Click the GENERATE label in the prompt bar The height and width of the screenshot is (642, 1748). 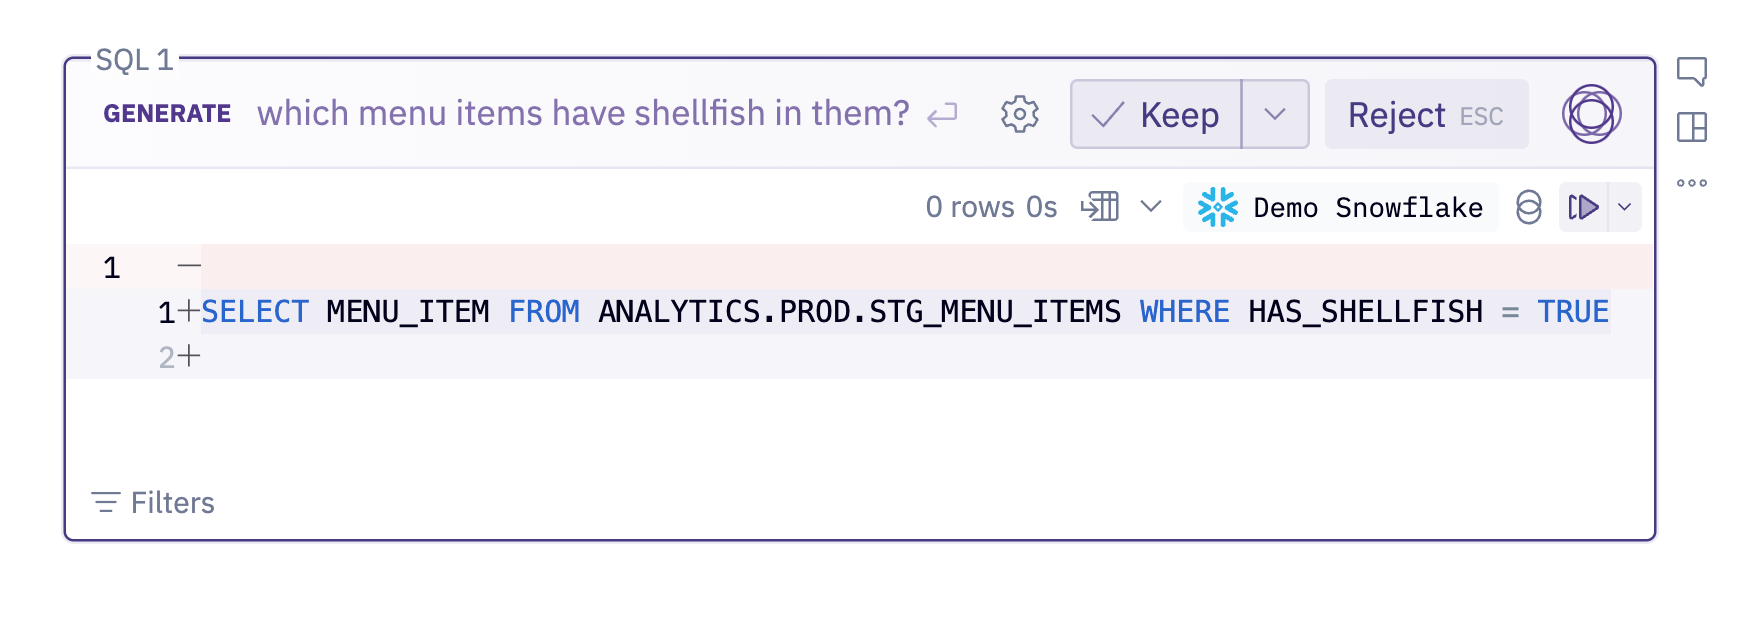167,114
